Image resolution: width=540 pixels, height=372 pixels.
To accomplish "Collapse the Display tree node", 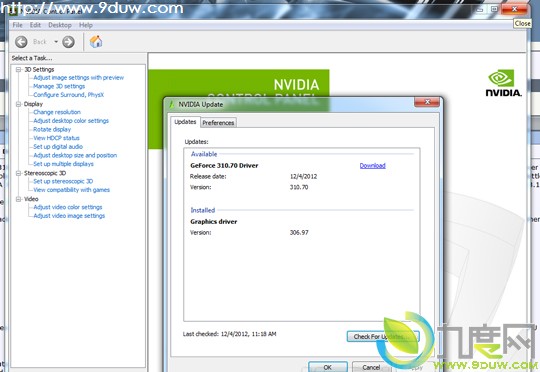I will [x=19, y=104].
